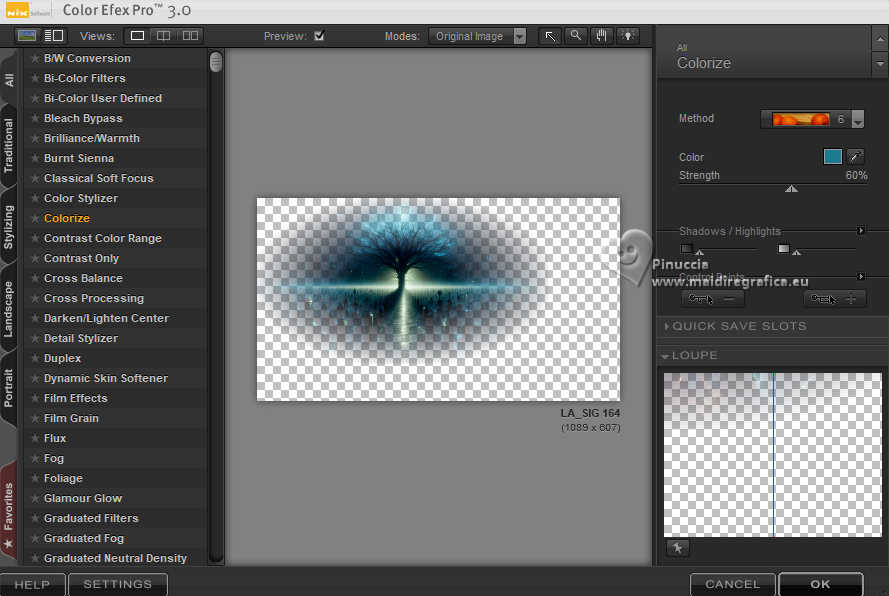The width and height of the screenshot is (889, 596).
Task: Show filter list with panel layout icon
Action: pos(53,36)
